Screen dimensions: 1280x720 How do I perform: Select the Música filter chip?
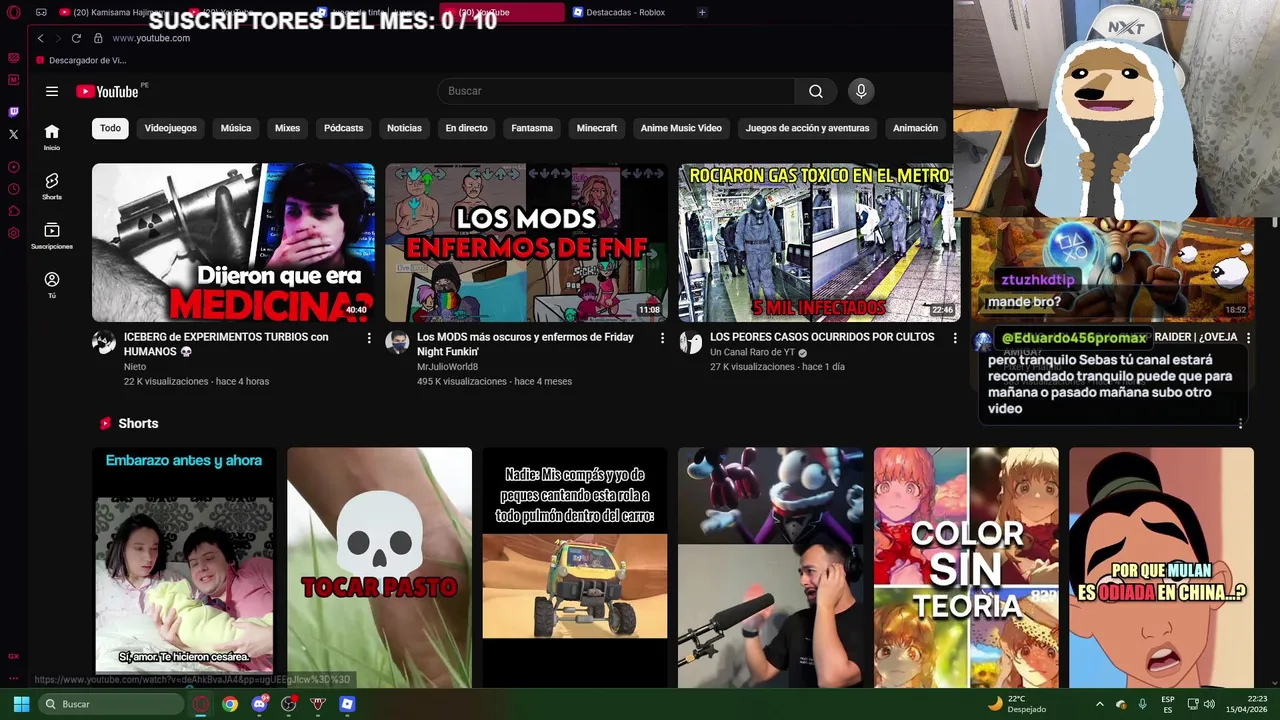point(236,128)
